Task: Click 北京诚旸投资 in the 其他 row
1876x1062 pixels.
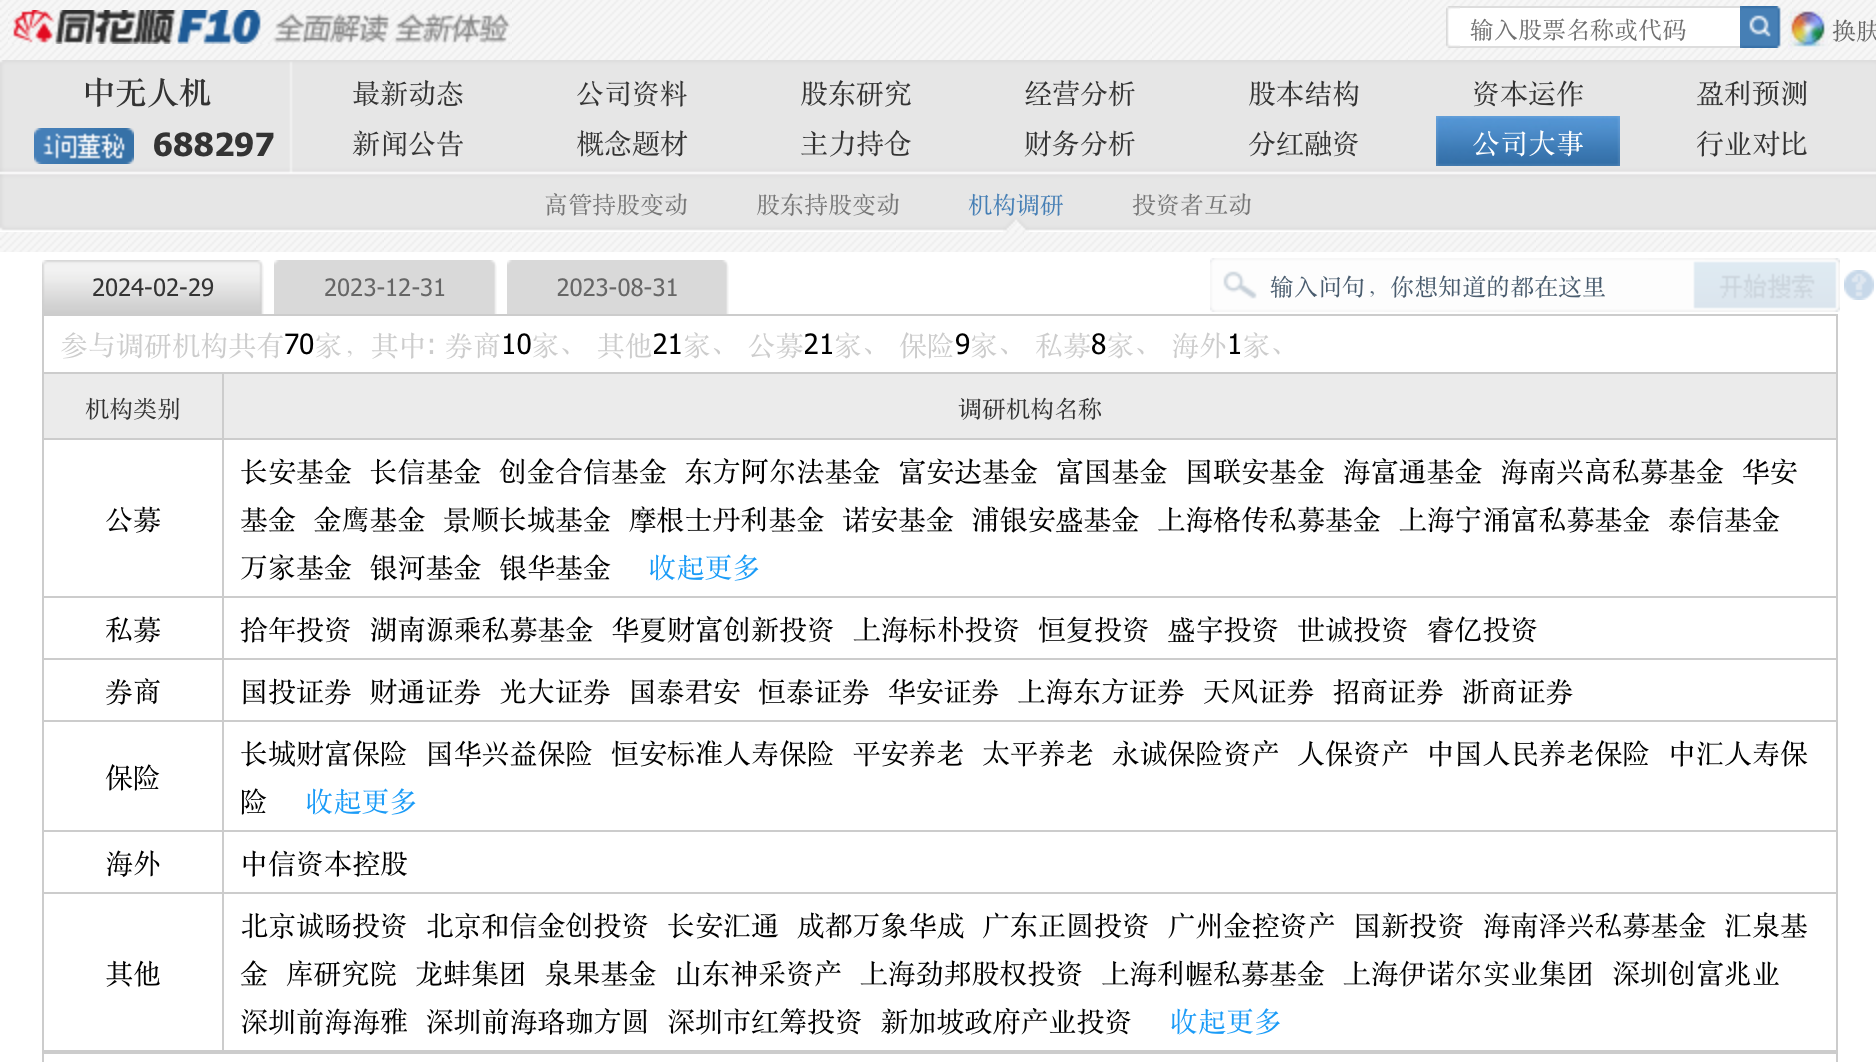Action: 324,926
